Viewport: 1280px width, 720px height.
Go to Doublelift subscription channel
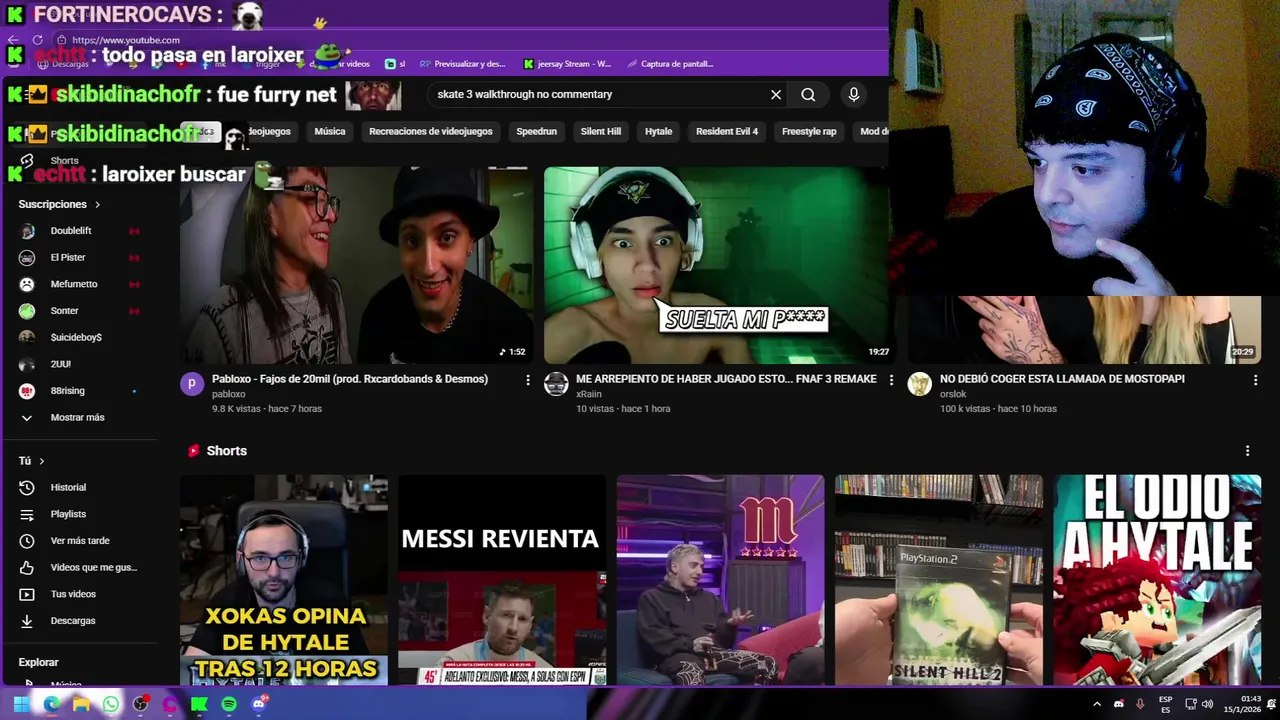(x=71, y=231)
